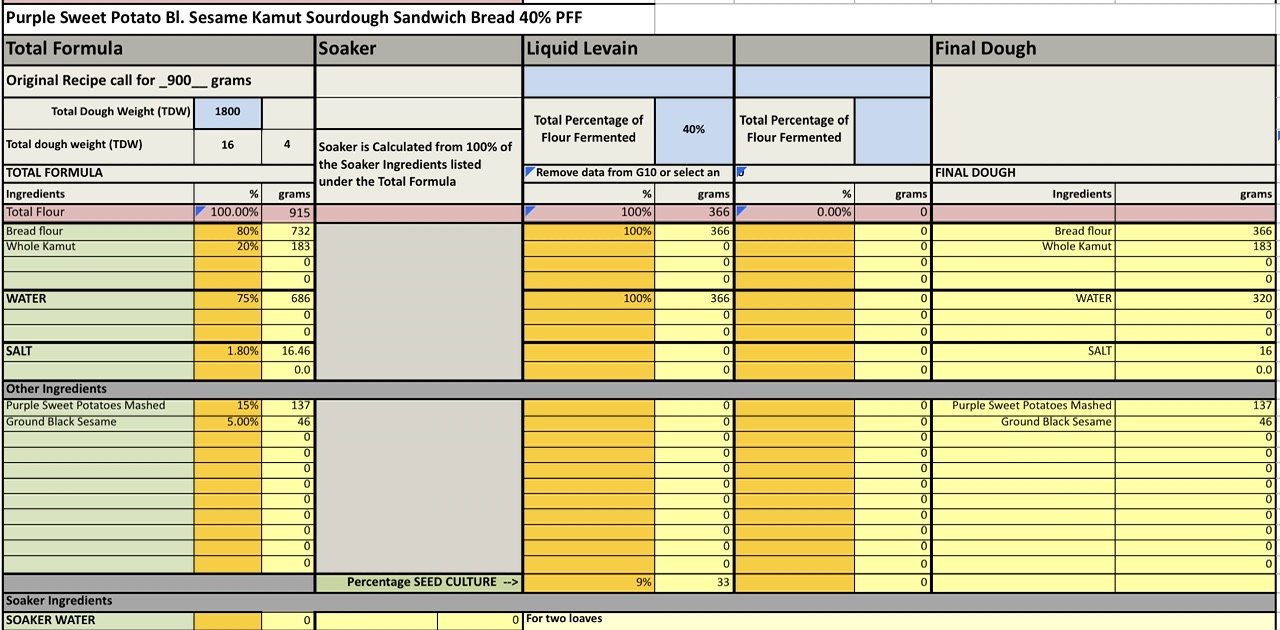Click the Liquid Levain section header
1280x630 pixels.
628,48
